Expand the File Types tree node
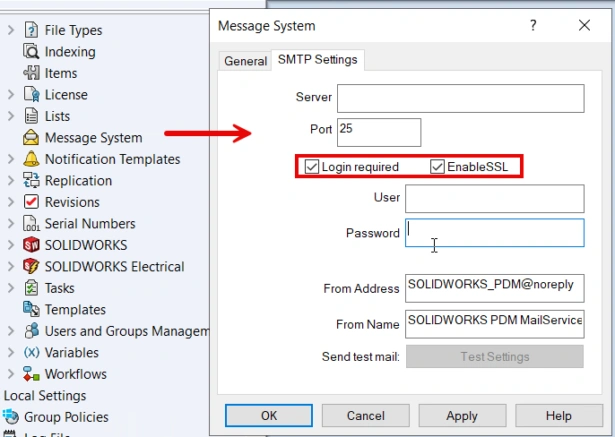615x437 pixels. coord(11,31)
